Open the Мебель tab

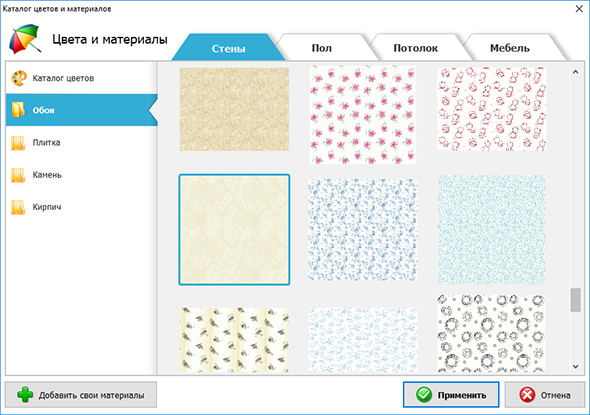510,47
